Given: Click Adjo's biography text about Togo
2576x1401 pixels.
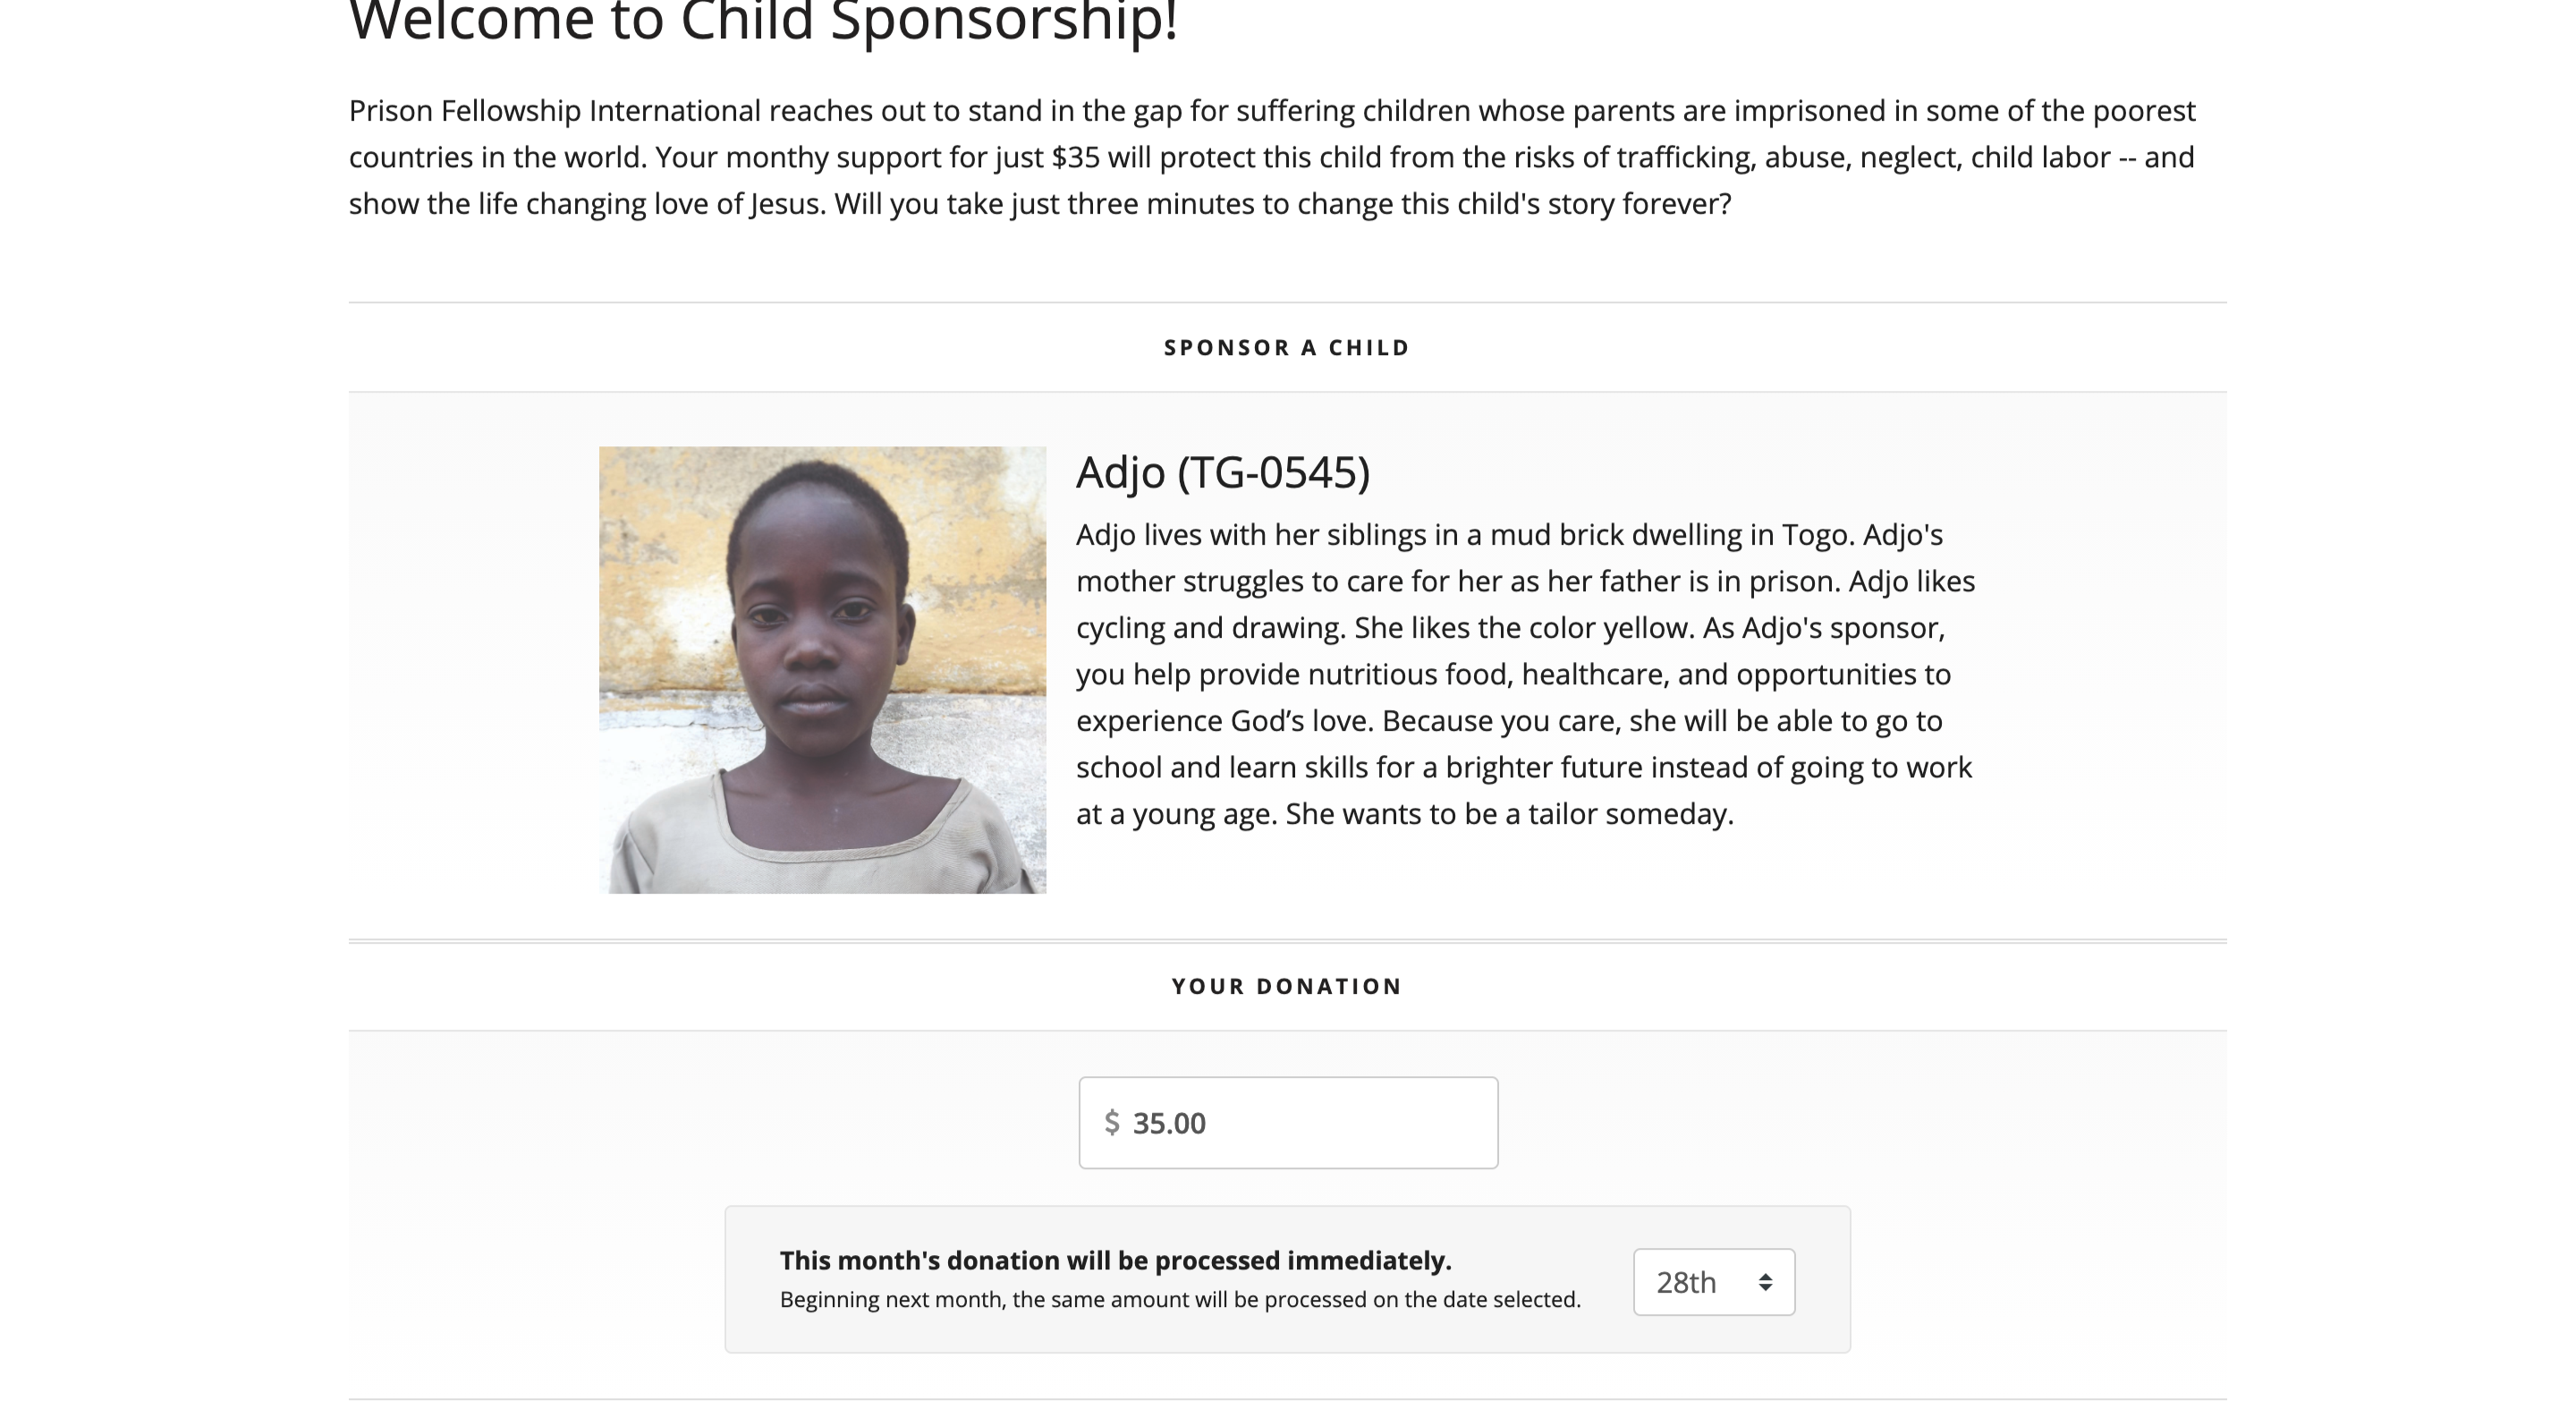Looking at the screenshot, I should pyautogui.click(x=1508, y=535).
